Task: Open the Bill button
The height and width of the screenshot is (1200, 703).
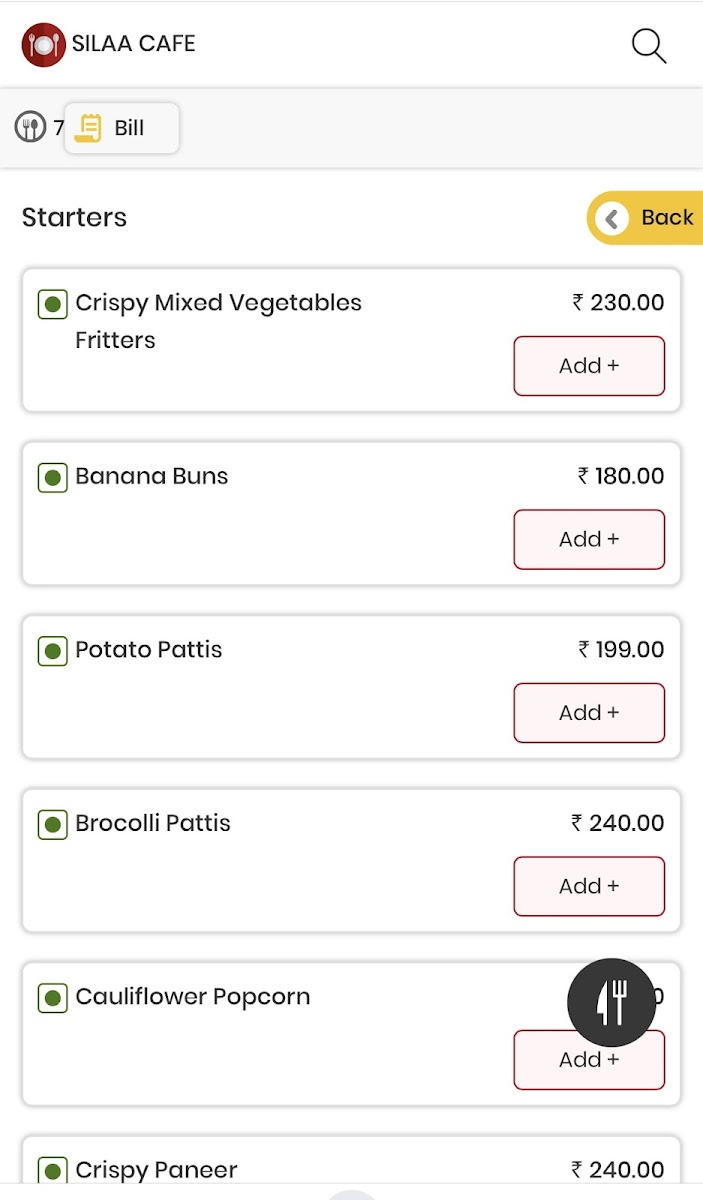Action: pyautogui.click(x=122, y=128)
